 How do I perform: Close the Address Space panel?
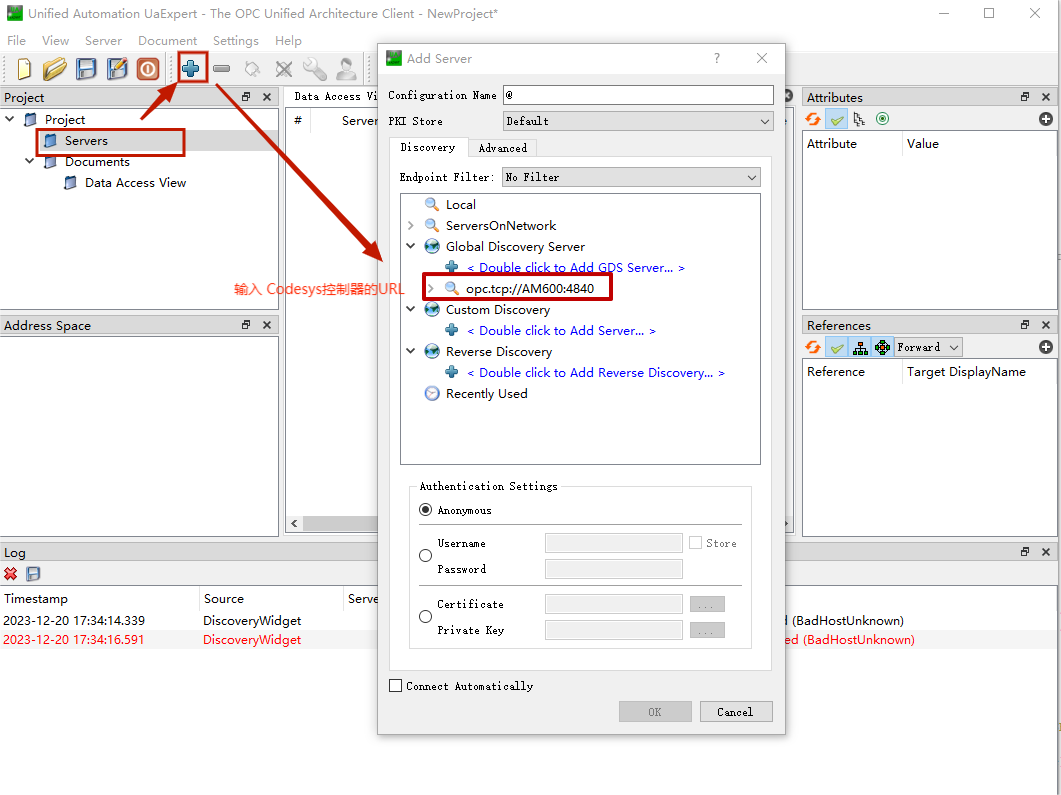coord(267,325)
